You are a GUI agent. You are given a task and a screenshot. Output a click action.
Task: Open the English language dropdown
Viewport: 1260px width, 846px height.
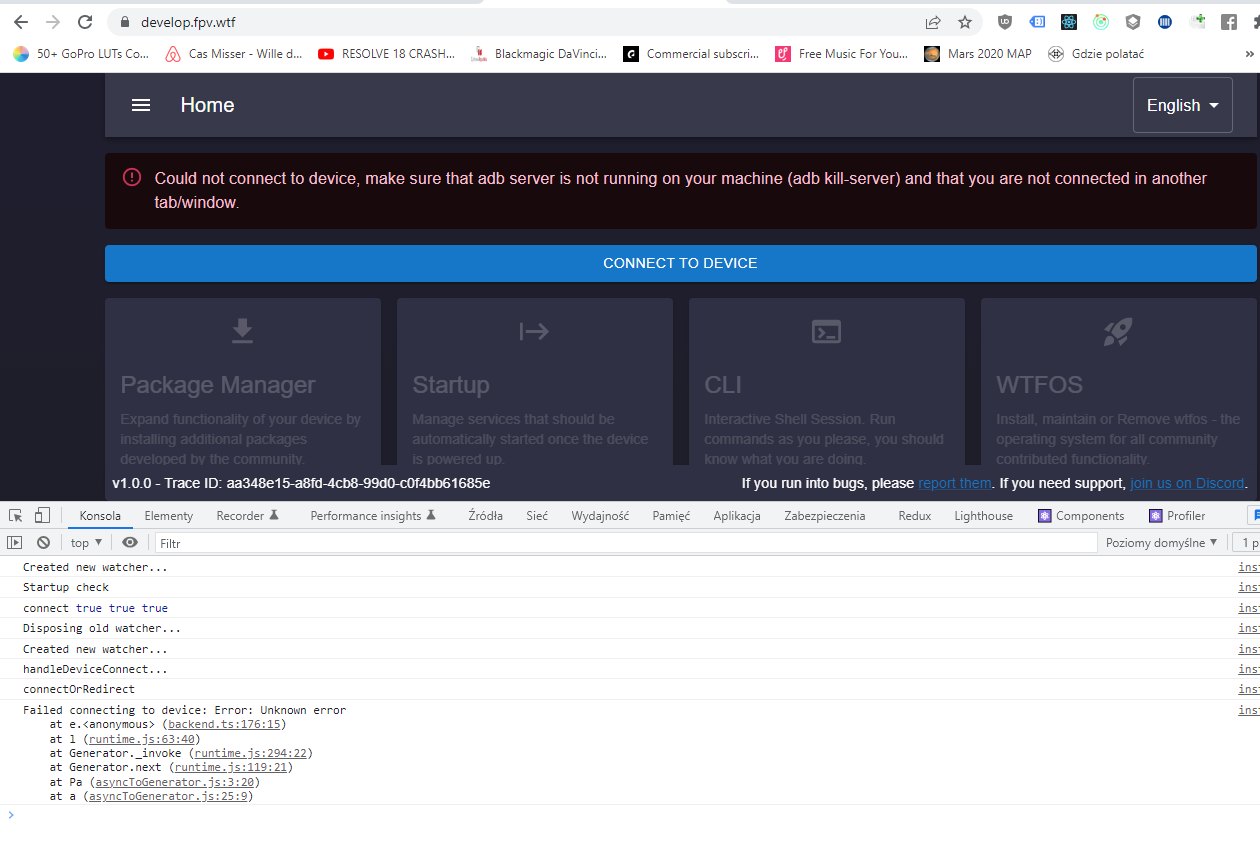click(x=1182, y=105)
